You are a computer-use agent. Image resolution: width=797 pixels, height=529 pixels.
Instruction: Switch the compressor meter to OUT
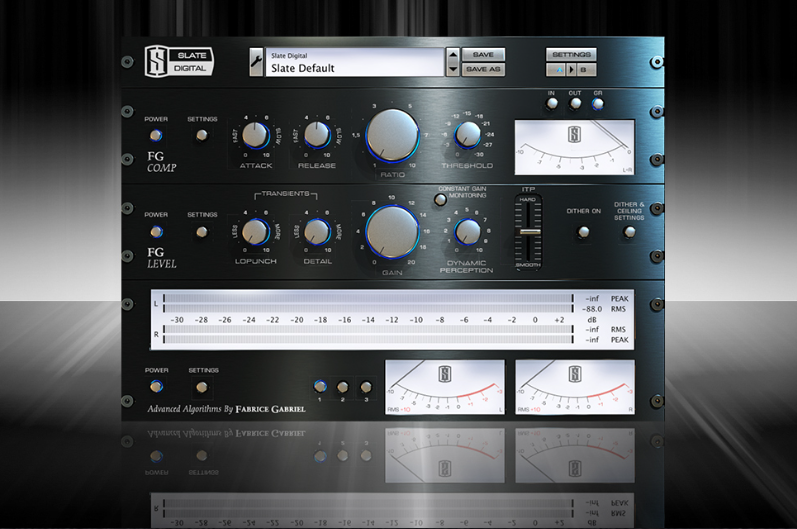pyautogui.click(x=575, y=104)
